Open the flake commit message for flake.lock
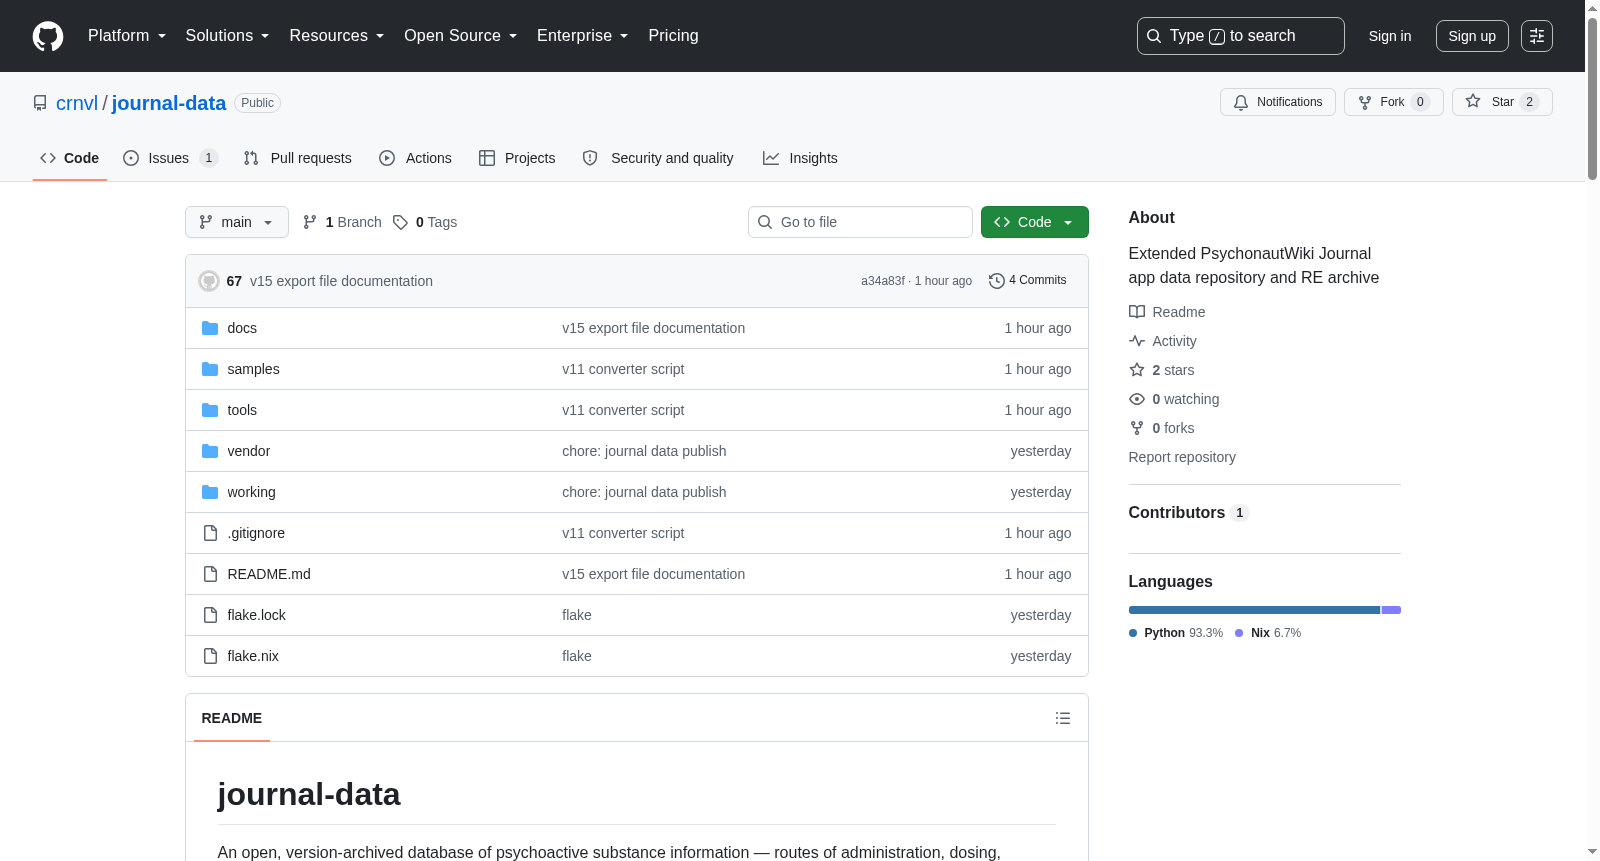Viewport: 1600px width, 861px height. [577, 615]
